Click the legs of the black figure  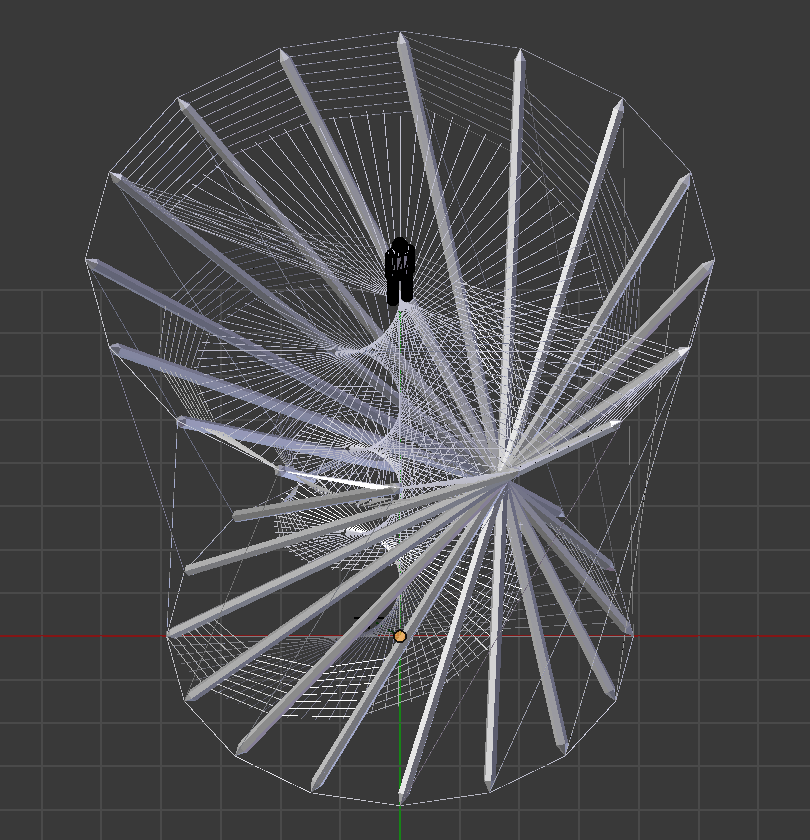400,291
